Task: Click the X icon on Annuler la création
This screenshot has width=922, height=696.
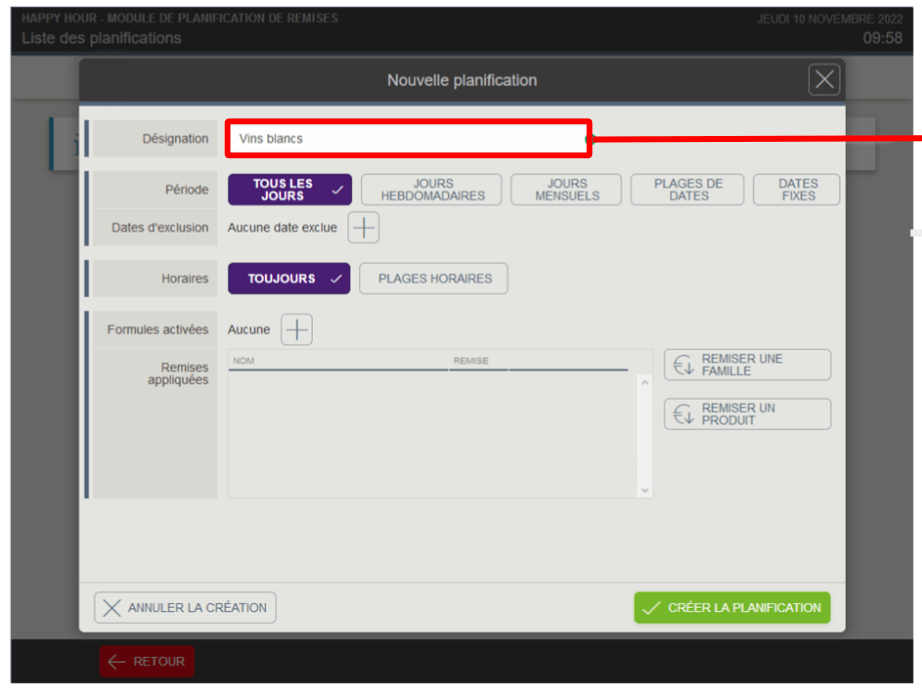Action: coord(112,608)
